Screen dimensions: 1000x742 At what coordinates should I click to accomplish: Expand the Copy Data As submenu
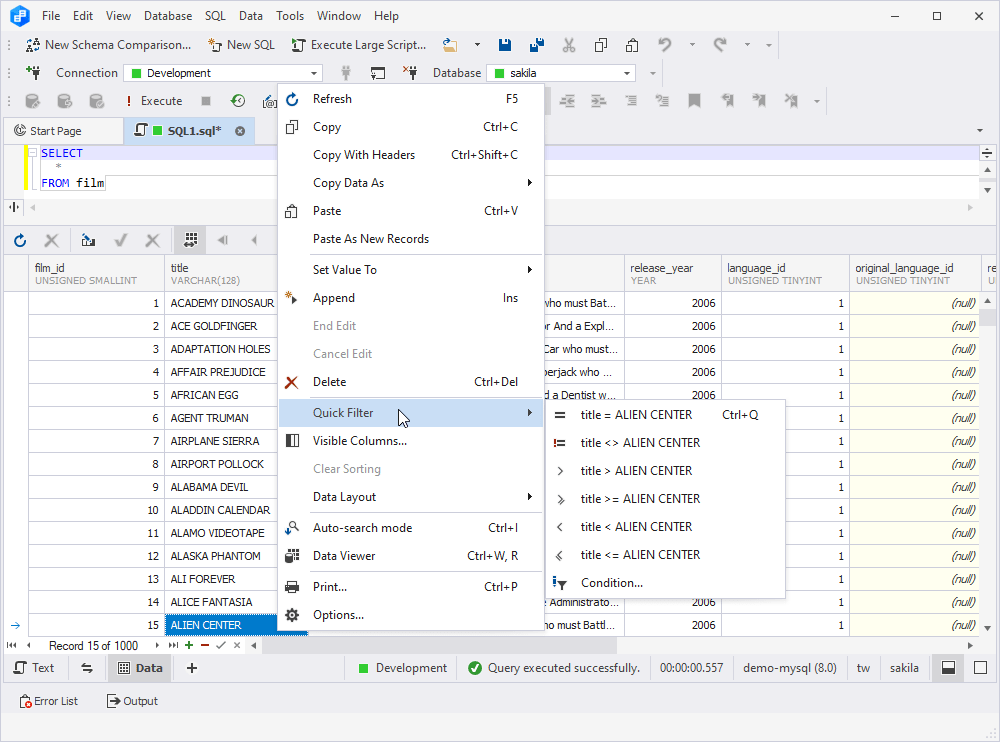point(350,182)
